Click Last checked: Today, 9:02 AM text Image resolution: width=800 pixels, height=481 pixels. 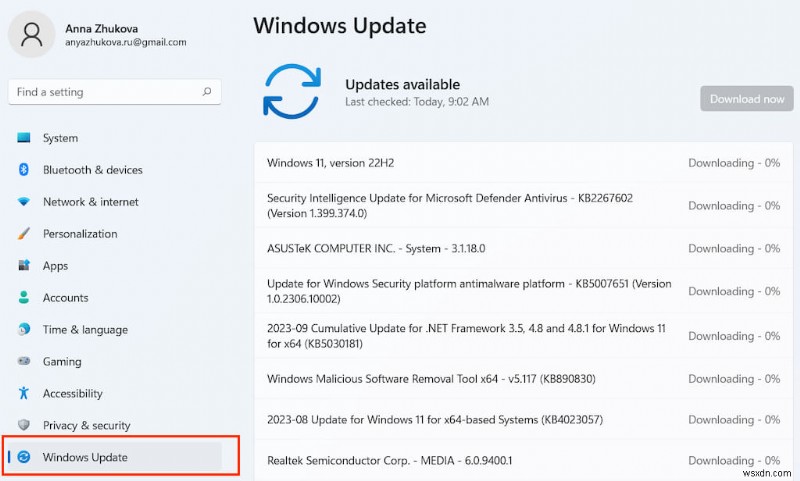[x=417, y=102]
